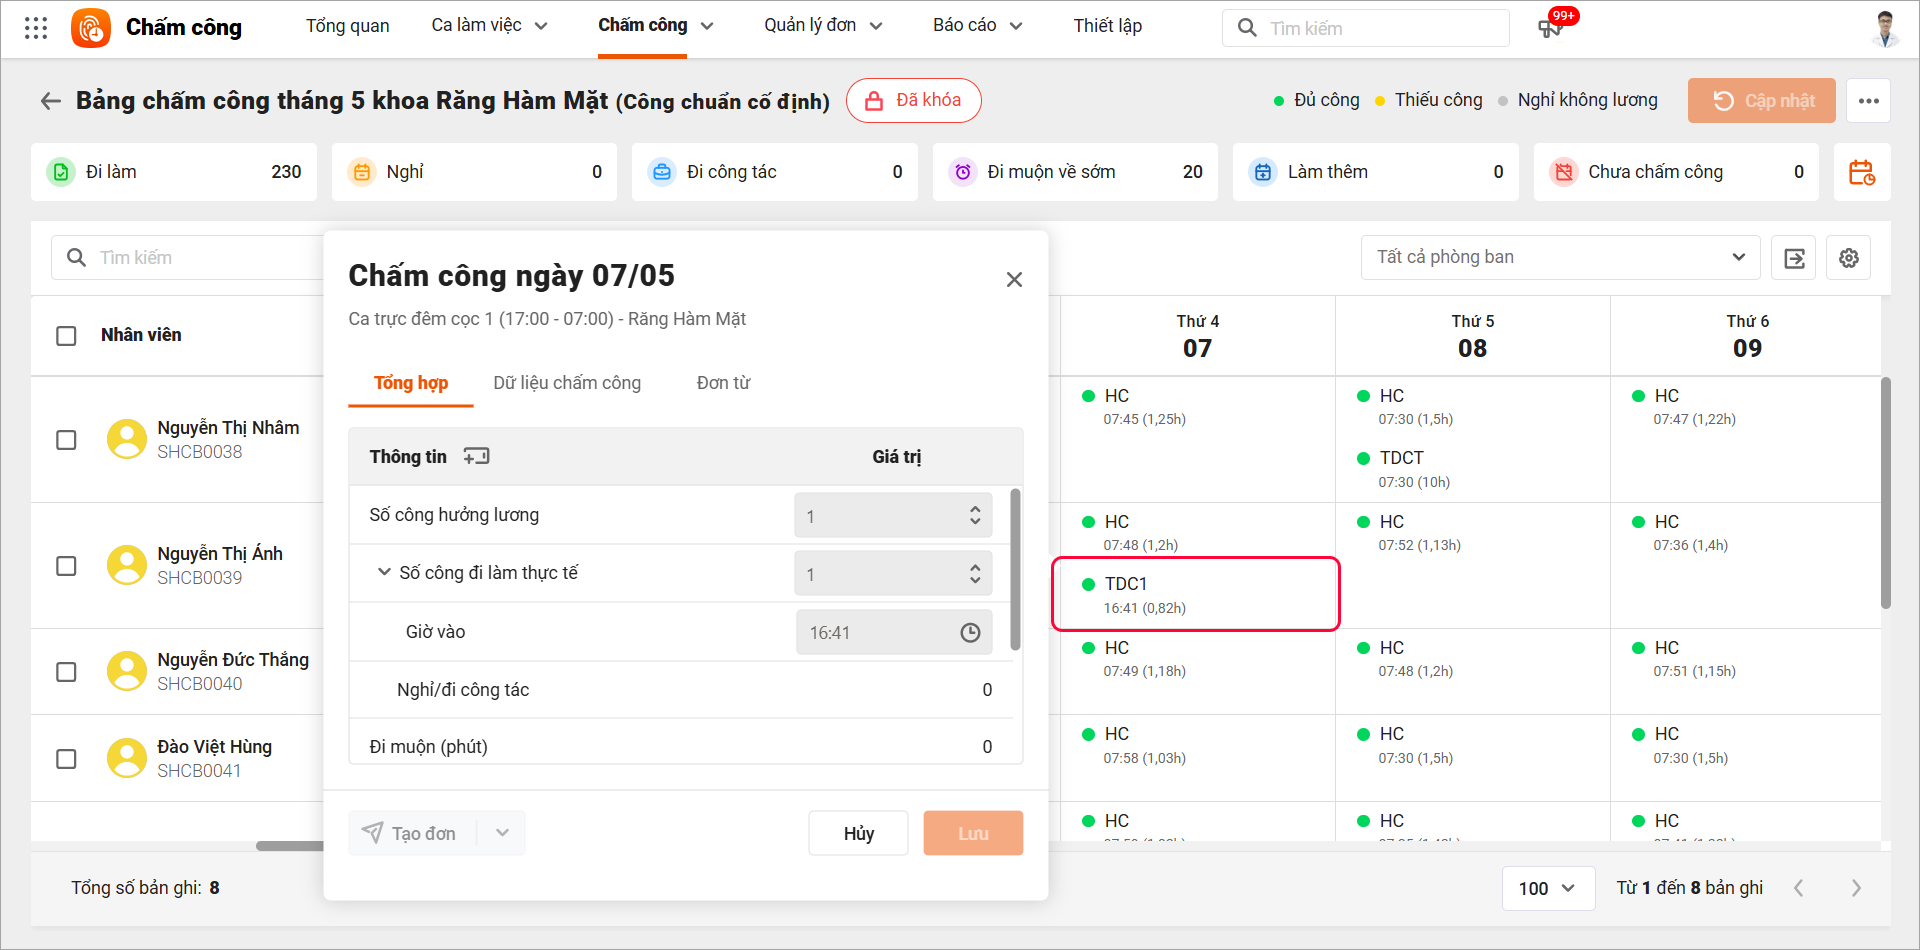Tick the checkbox for Nguyễn Thị Nhâm
The width and height of the screenshot is (1920, 950).
point(66,440)
